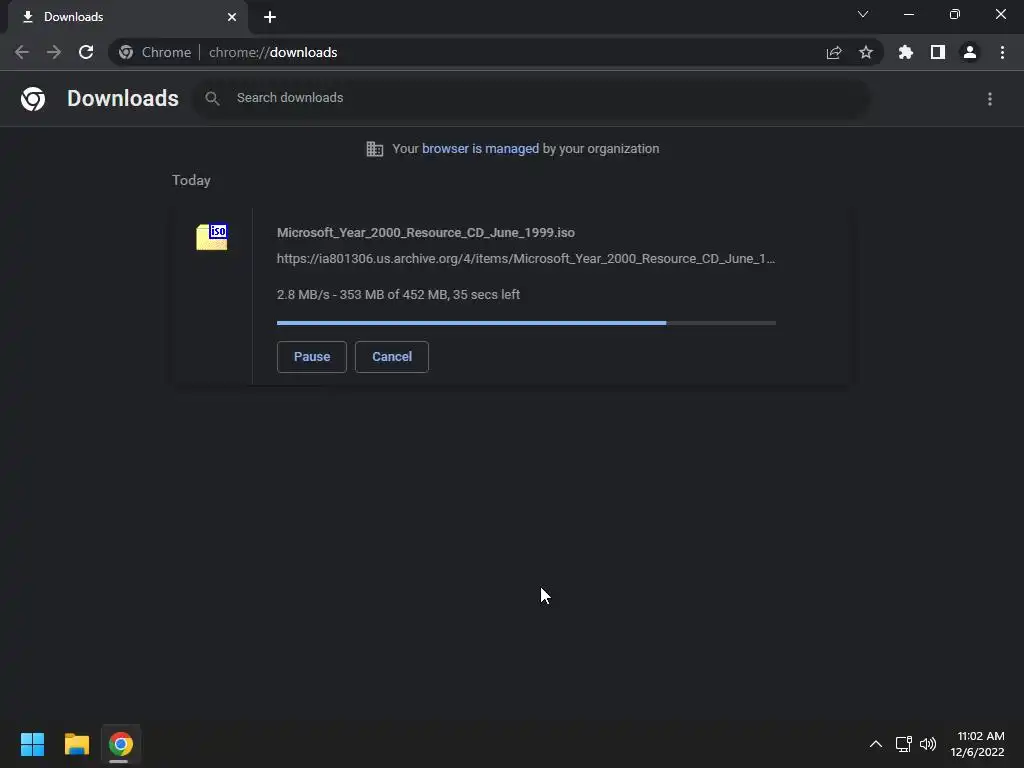
Task: Toggle the side panel icon
Action: click(938, 52)
